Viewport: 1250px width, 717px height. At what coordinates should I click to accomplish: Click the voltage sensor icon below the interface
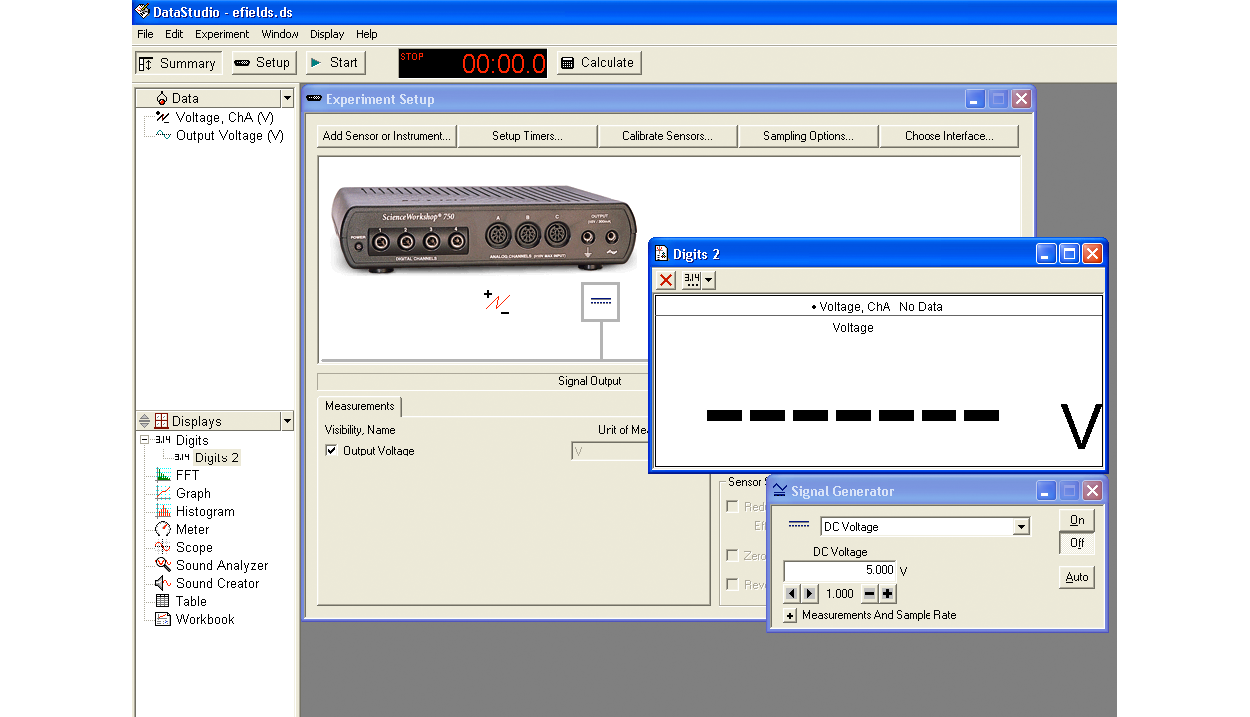(497, 301)
